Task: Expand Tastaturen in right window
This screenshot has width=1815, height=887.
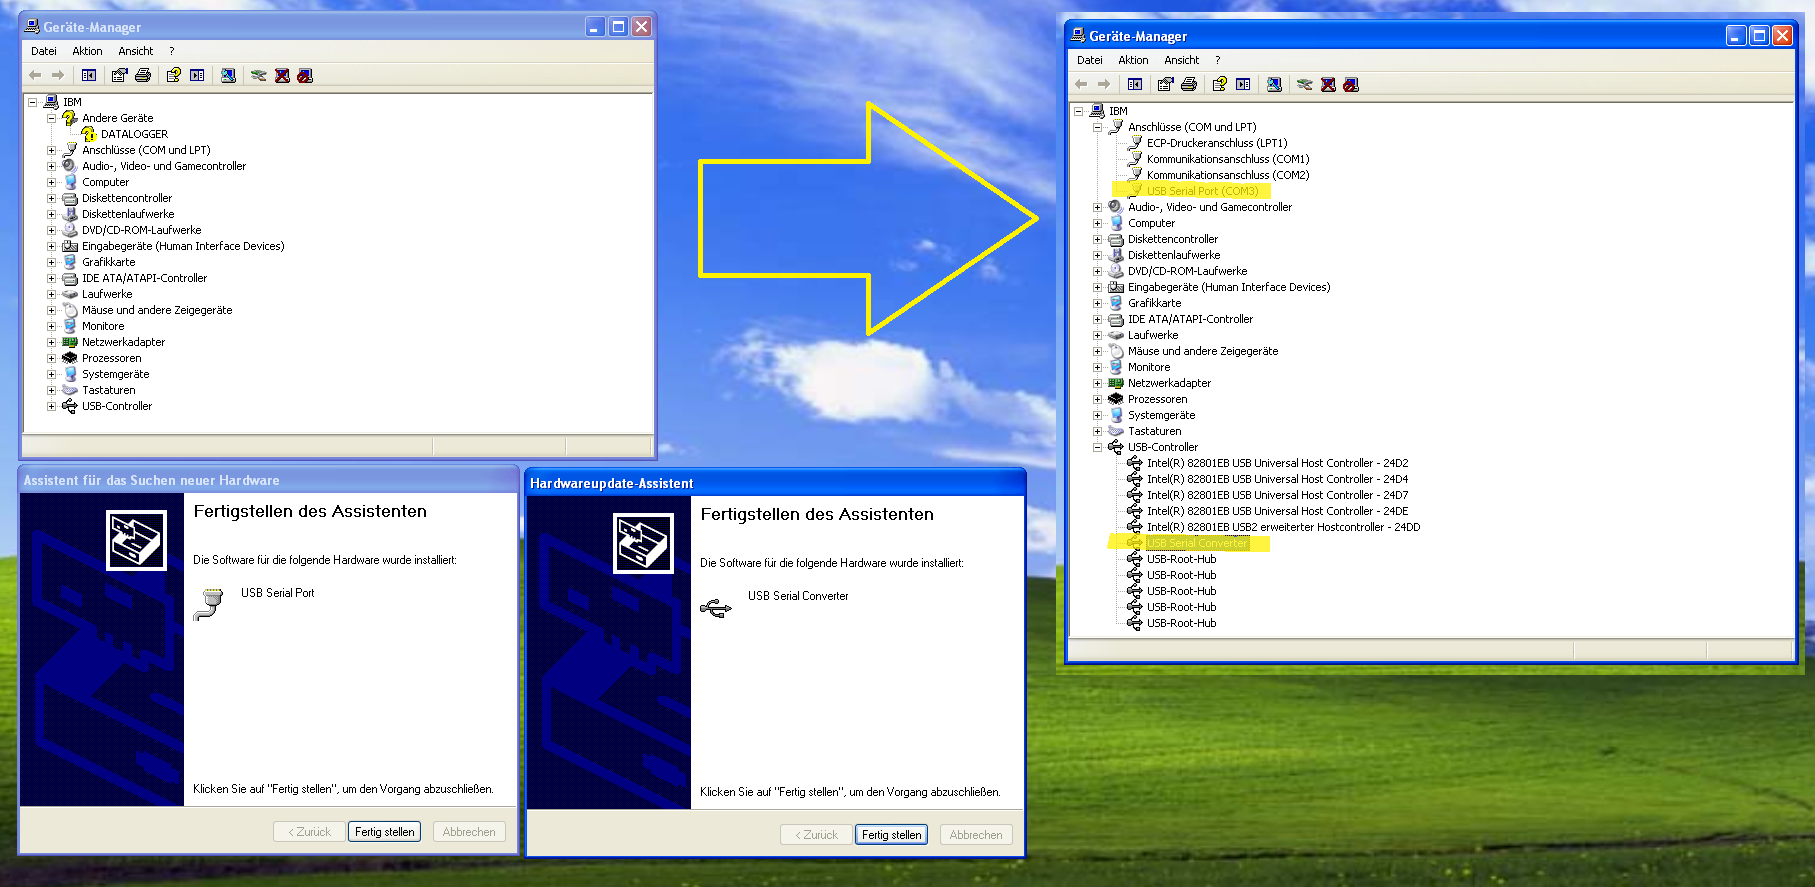Action: [x=1097, y=431]
